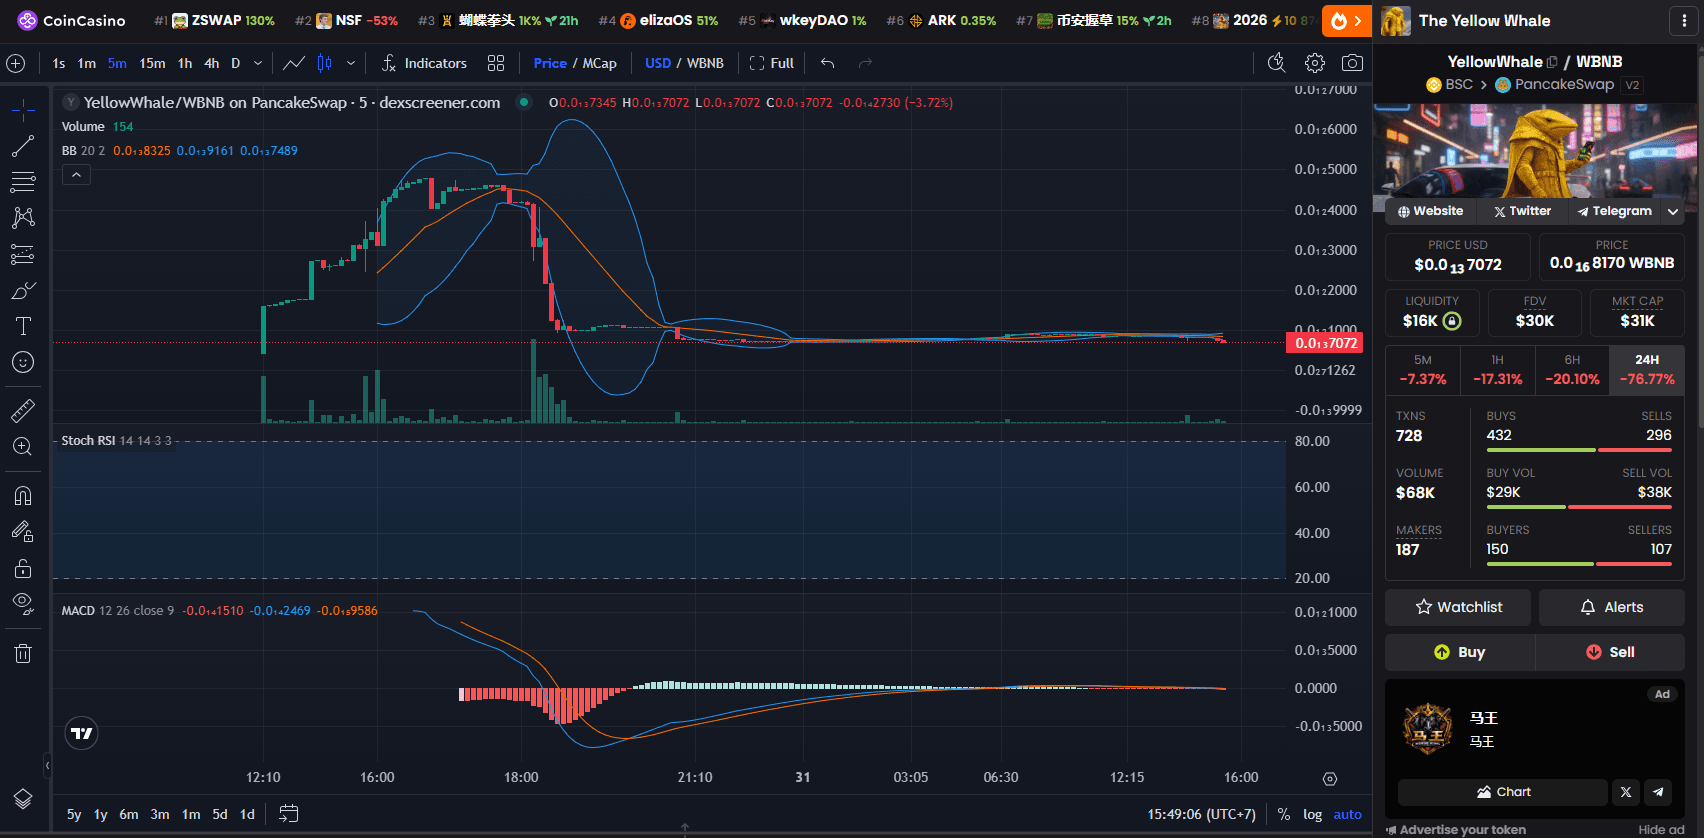Undo the last chart action
Viewport: 1704px width, 838px height.
click(x=828, y=63)
